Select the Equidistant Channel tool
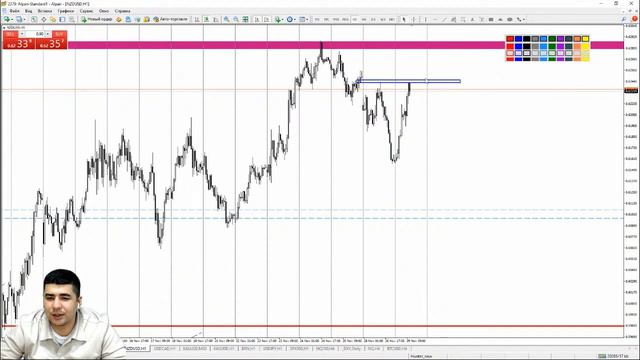 click(453, 19)
